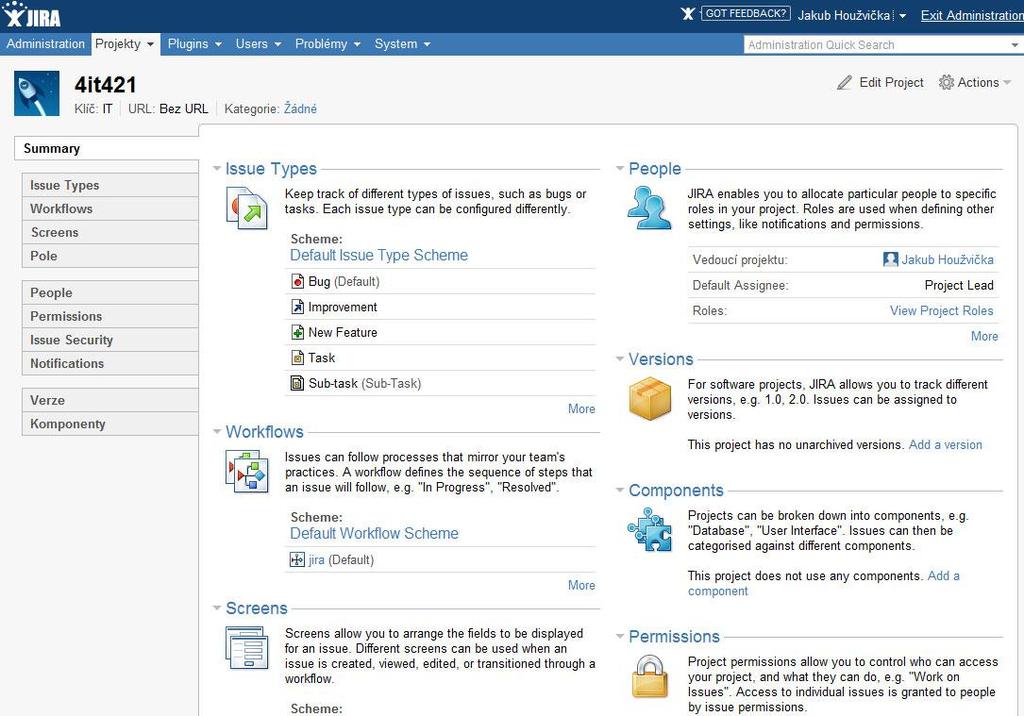The width and height of the screenshot is (1024, 716).
Task: Select Komponenty in the sidebar
Action: point(110,423)
